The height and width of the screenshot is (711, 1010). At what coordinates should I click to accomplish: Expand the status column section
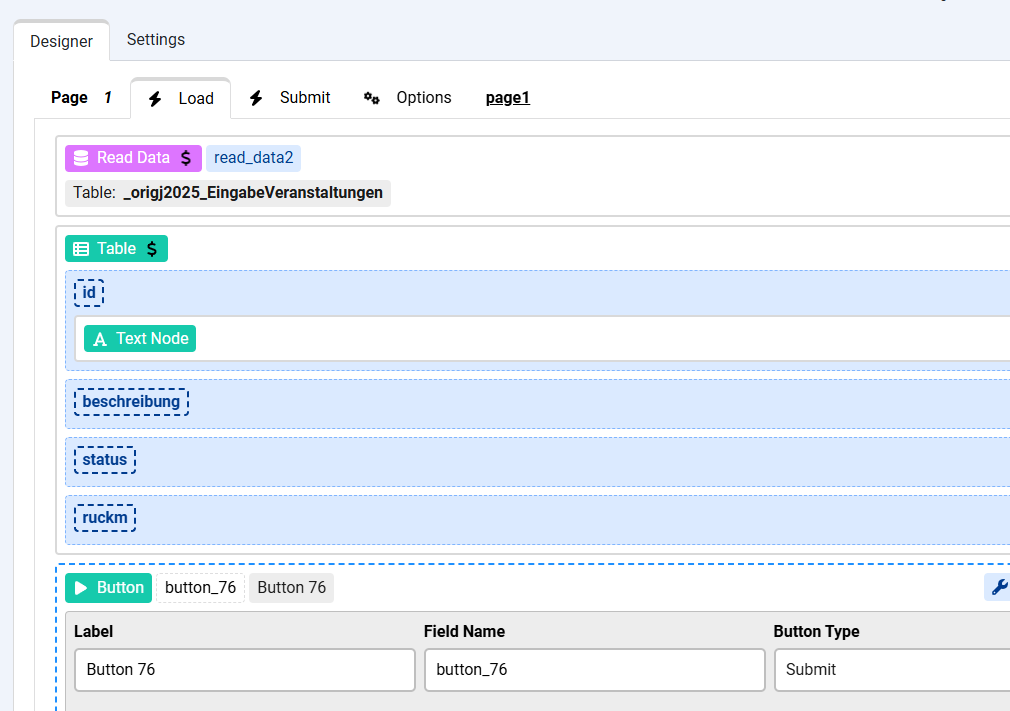click(105, 460)
